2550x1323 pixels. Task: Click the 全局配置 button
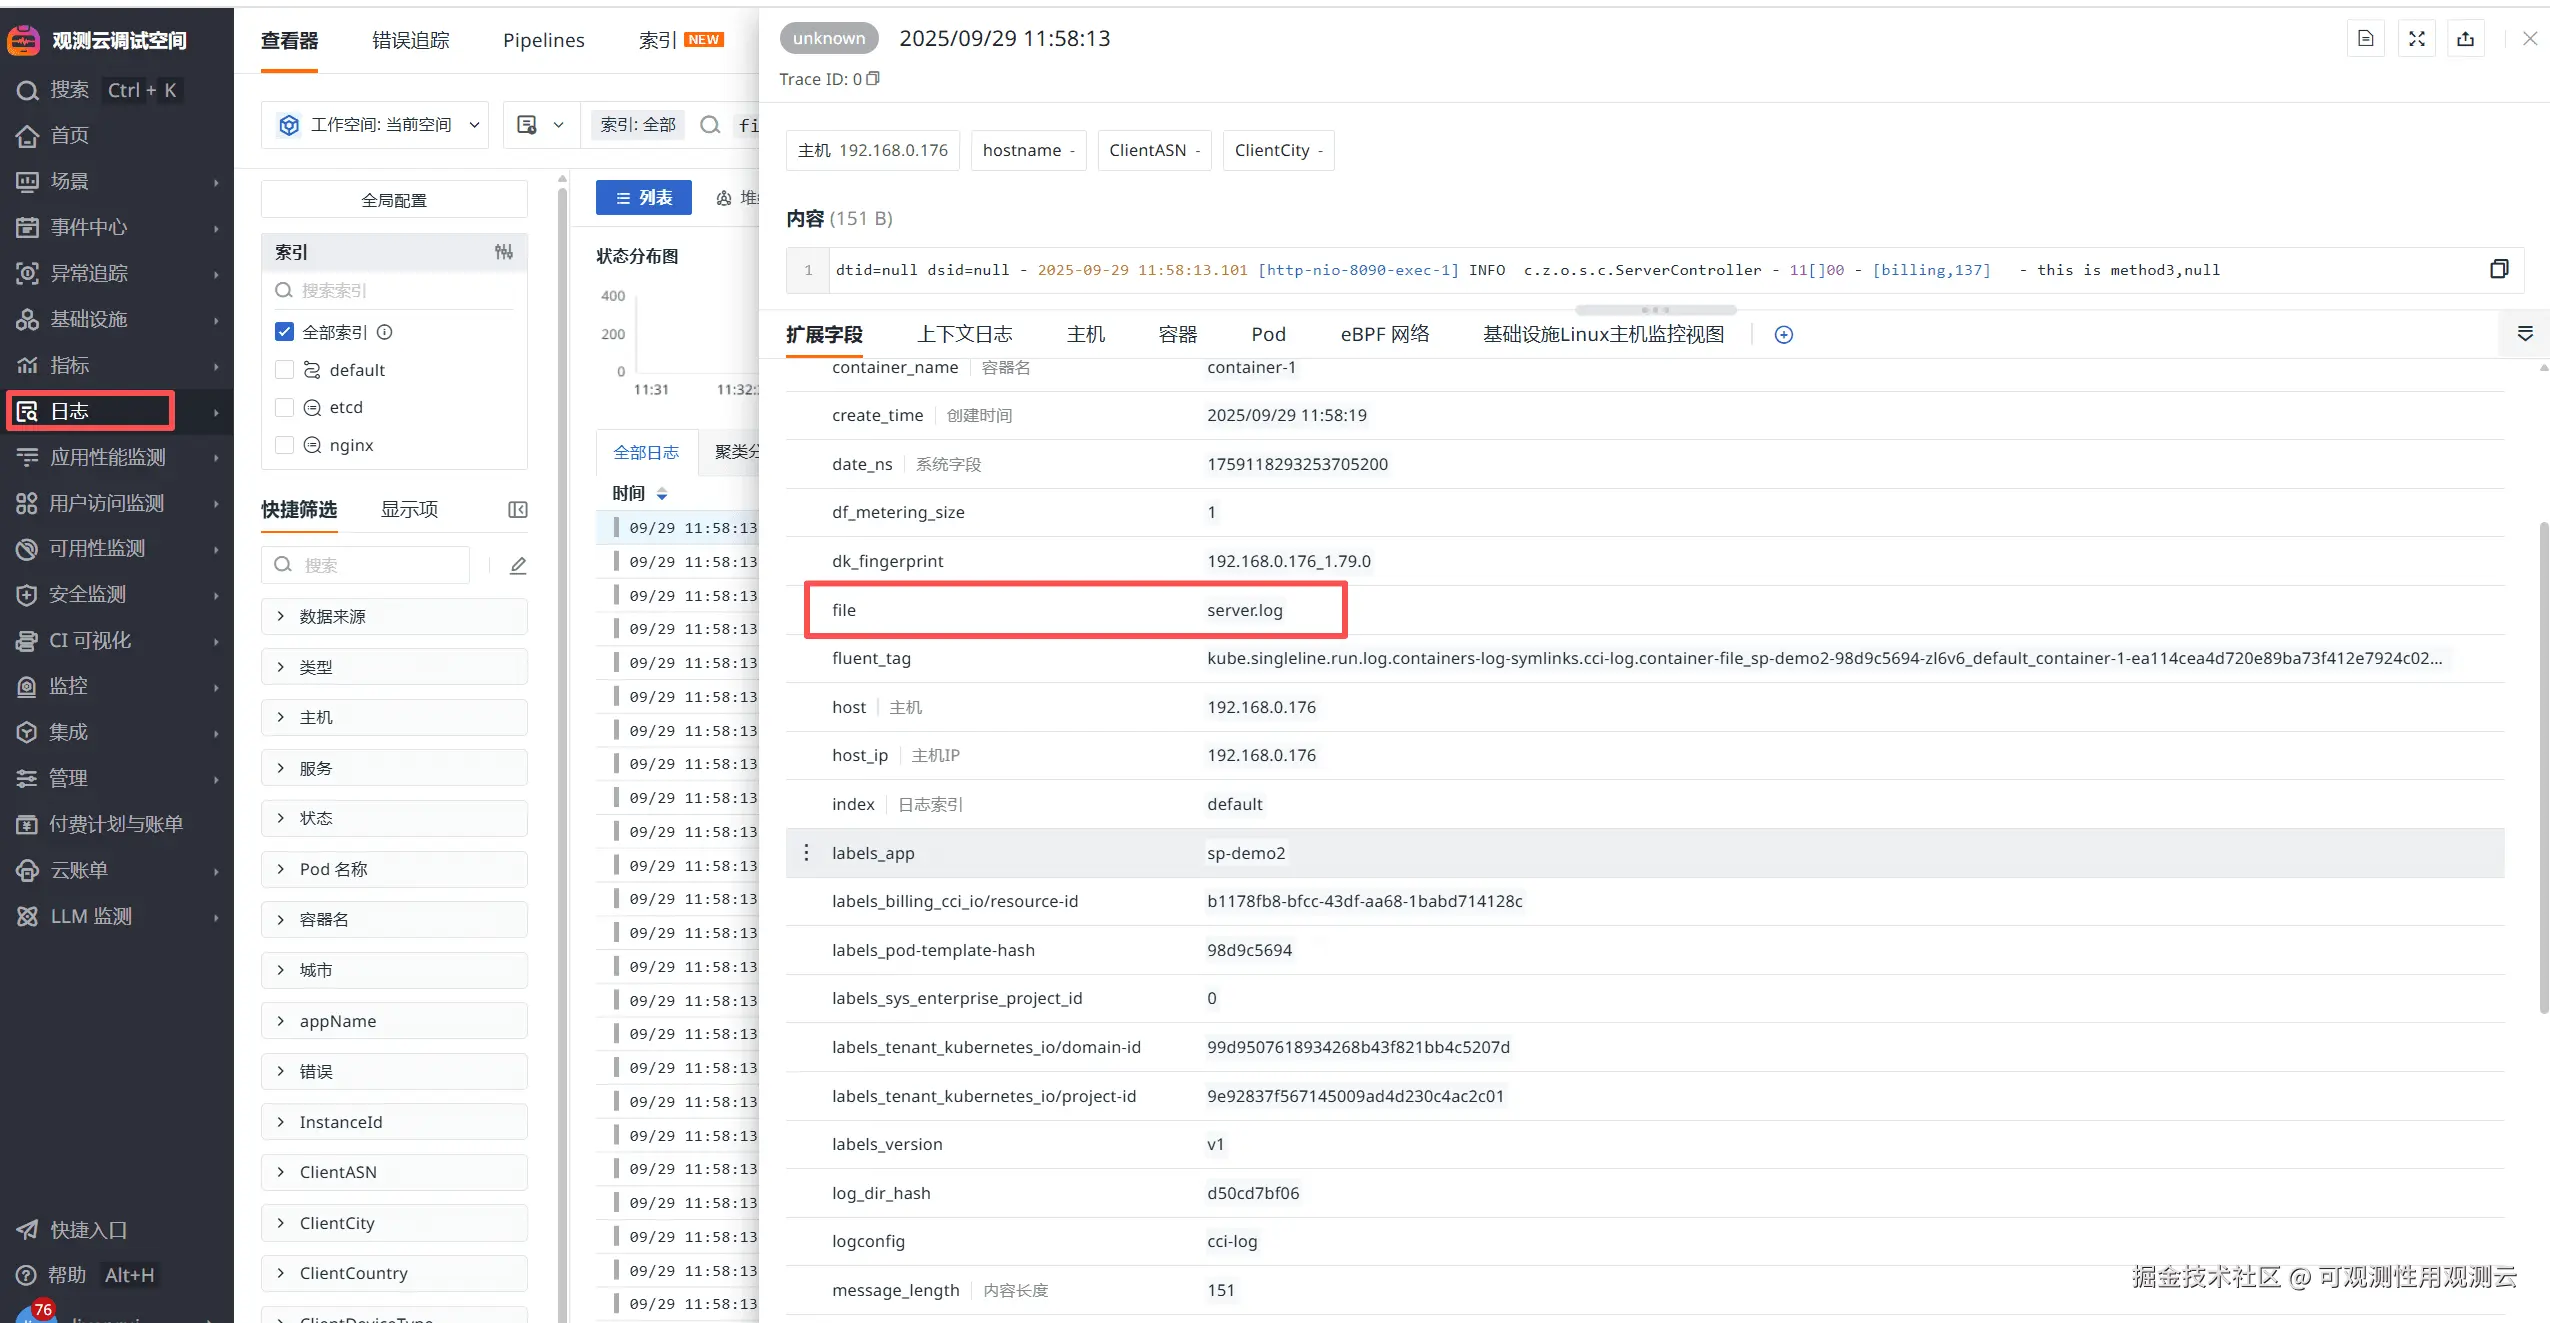tap(394, 200)
